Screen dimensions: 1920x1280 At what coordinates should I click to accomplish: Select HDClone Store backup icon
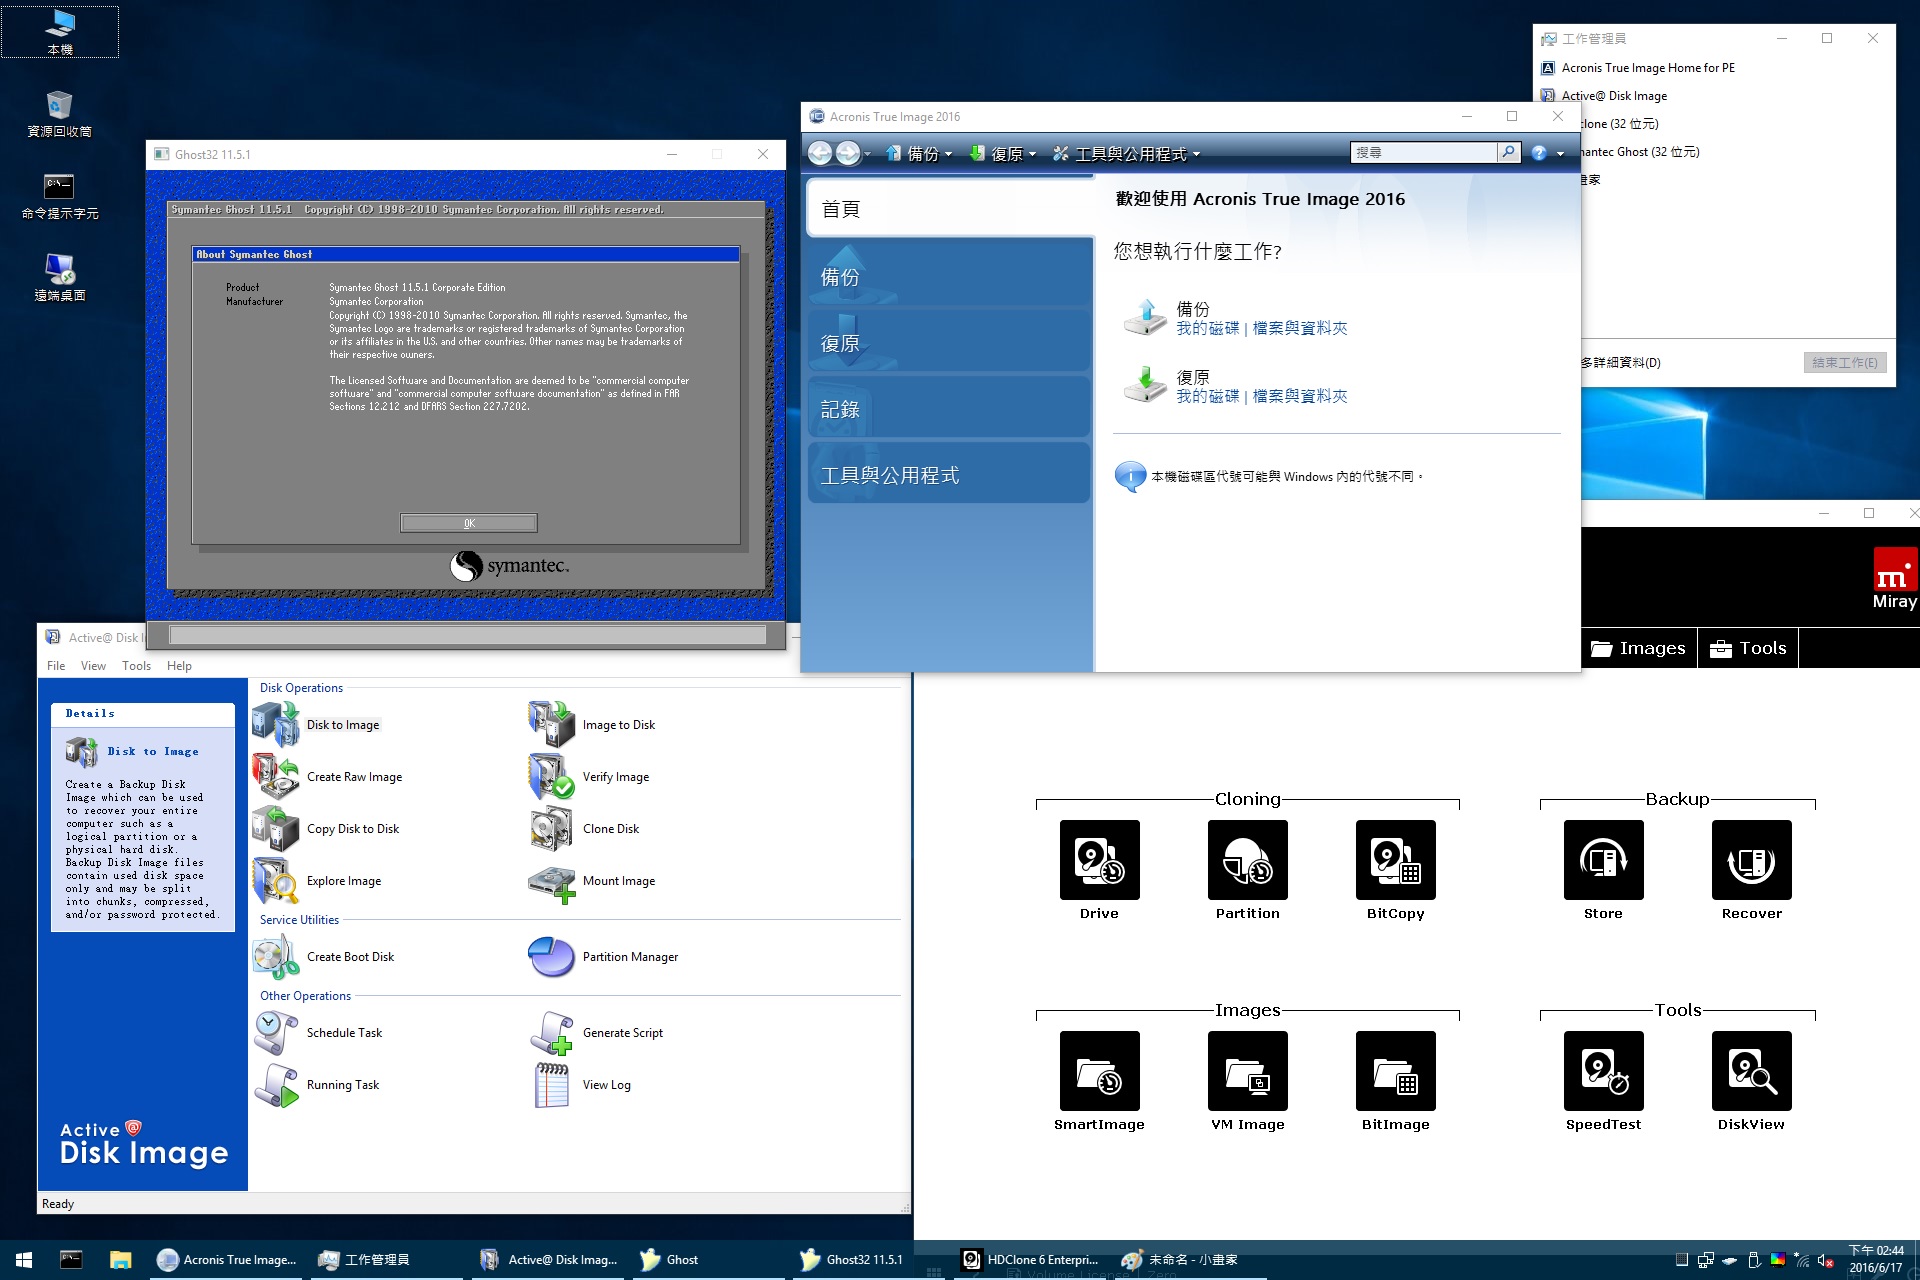tap(1604, 860)
